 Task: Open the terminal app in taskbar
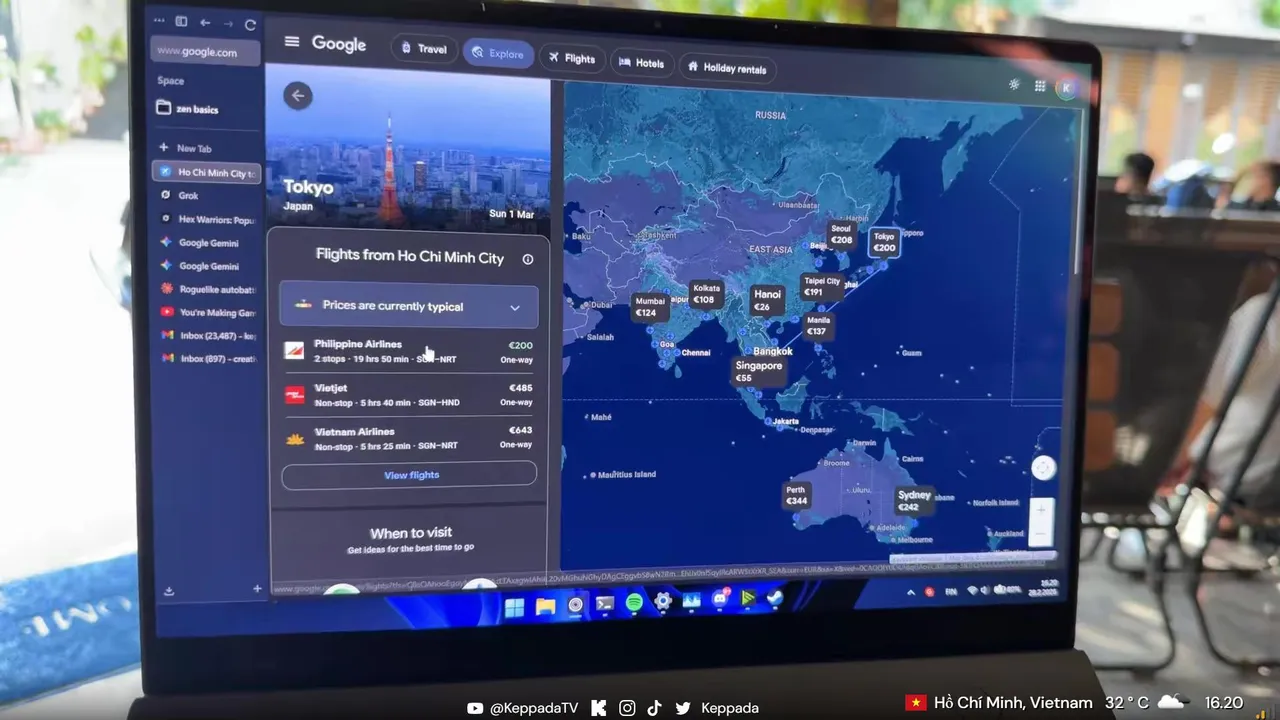coord(605,604)
